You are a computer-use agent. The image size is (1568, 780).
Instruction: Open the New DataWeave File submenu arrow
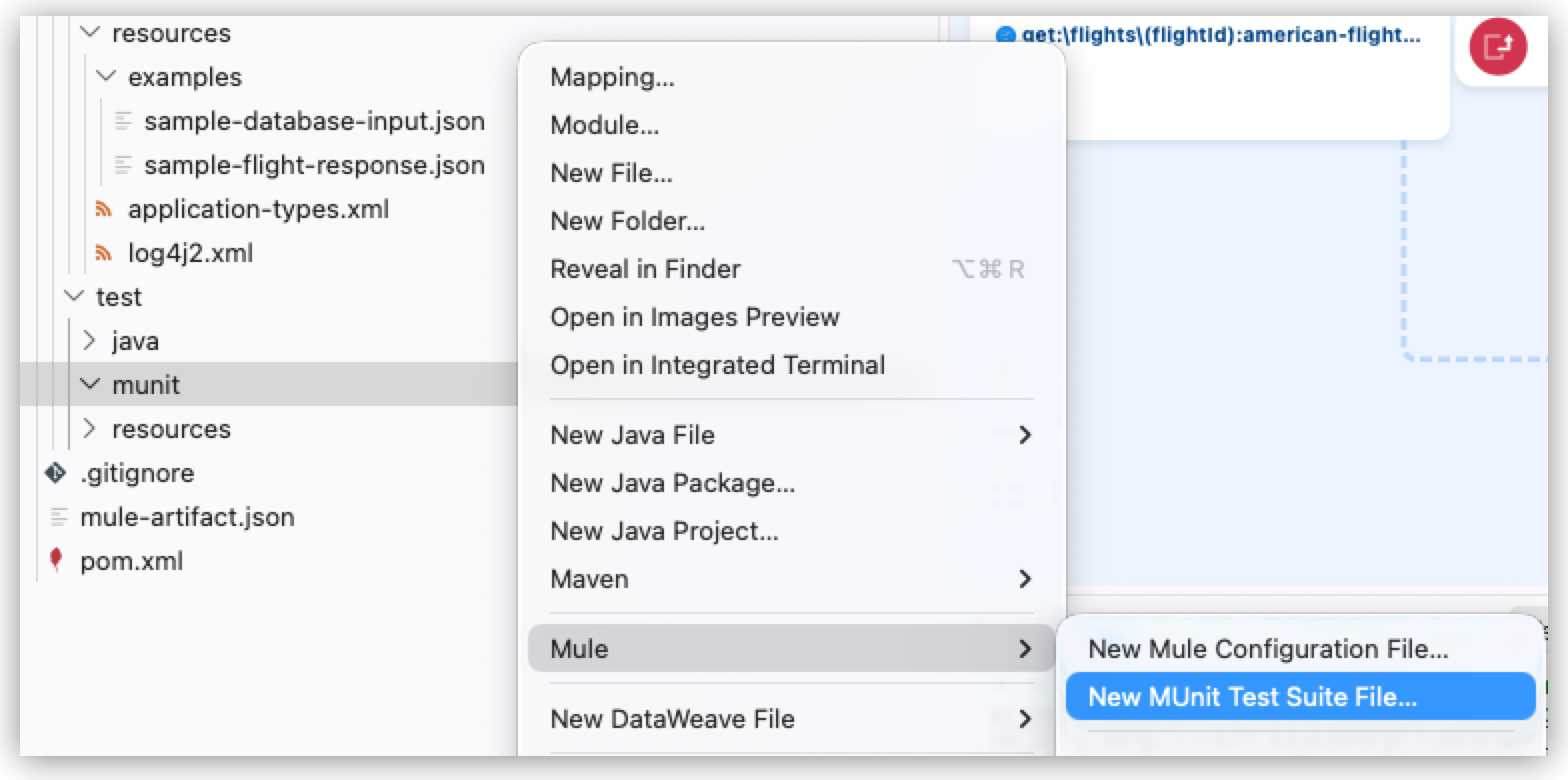pyautogui.click(x=1024, y=719)
